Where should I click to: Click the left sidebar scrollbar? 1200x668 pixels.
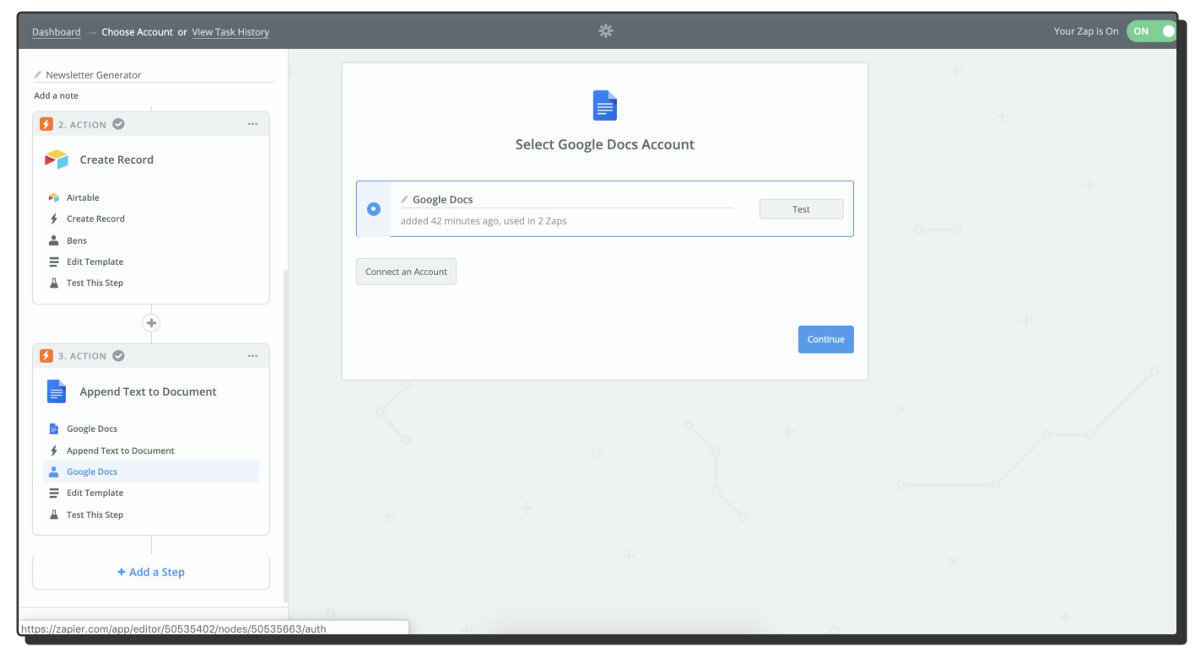point(286,435)
